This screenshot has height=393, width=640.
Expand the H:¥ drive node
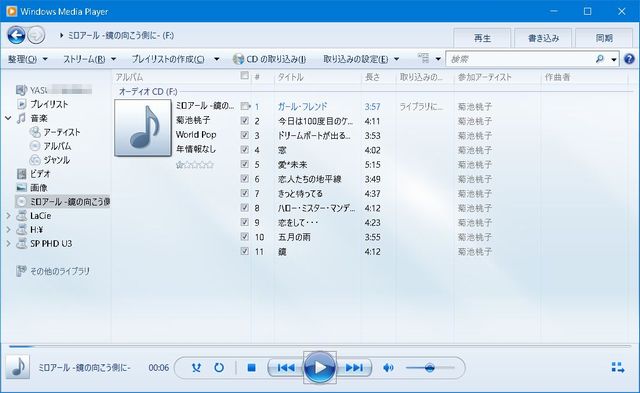[8, 230]
